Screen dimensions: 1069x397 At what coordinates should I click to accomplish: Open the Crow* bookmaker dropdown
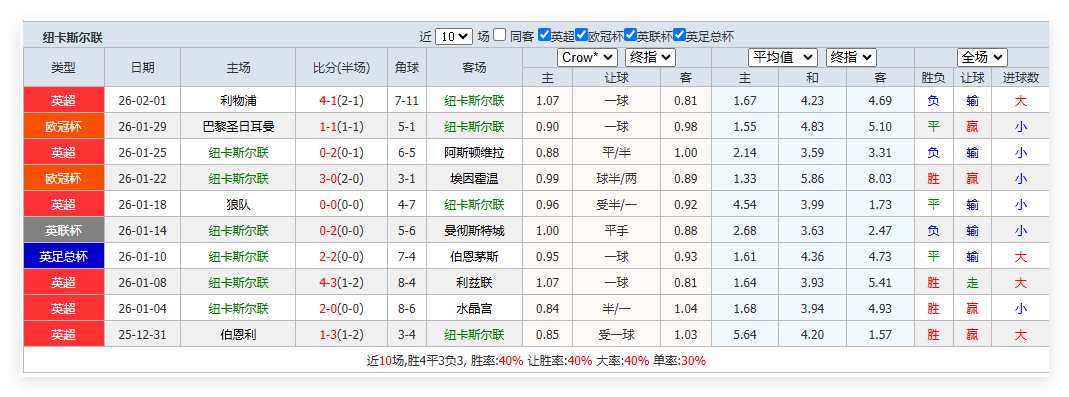click(x=587, y=57)
